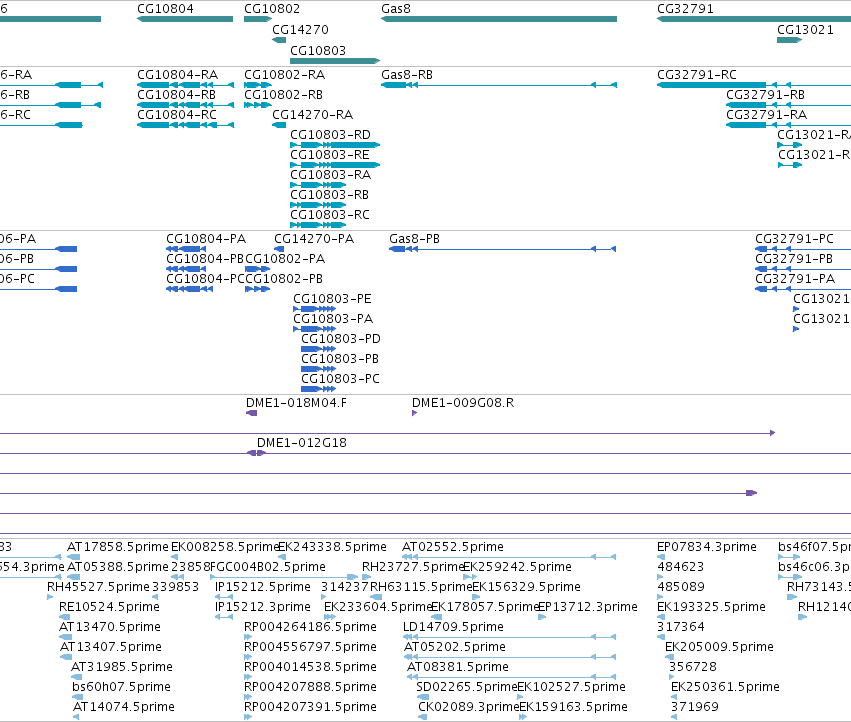Click the CG14270 gene label

300,29
